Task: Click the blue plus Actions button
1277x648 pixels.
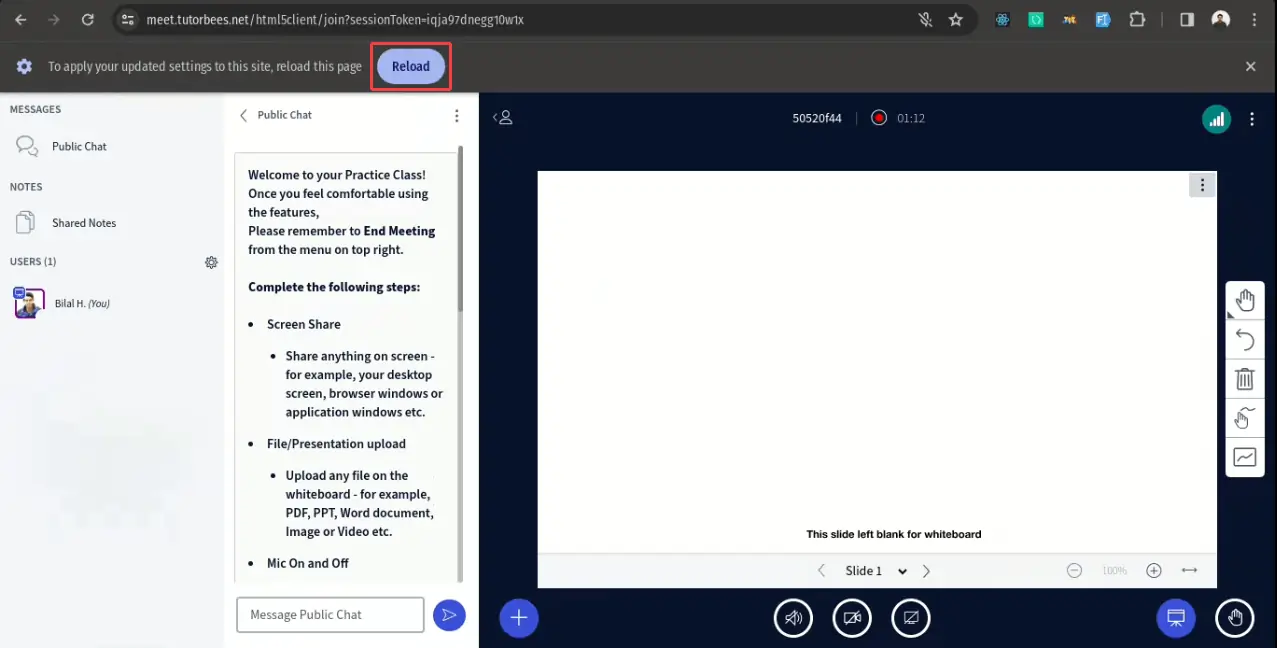Action: click(518, 618)
